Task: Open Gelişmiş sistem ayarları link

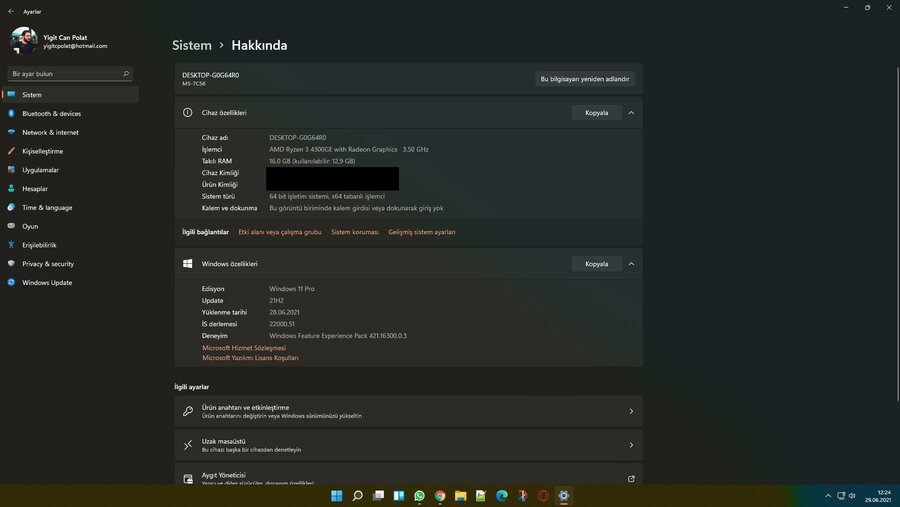Action: [422, 232]
